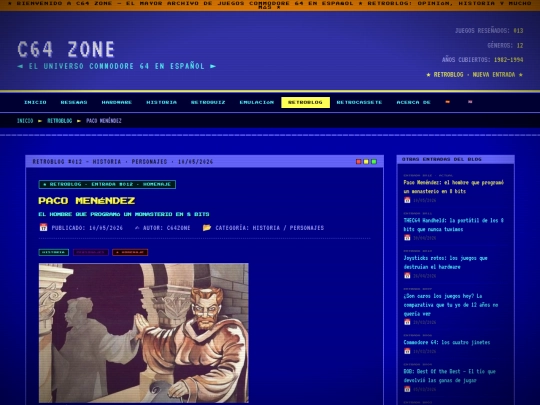
Task: Click calendar icon under Joysticks rotos entry
Action: tap(407, 276)
